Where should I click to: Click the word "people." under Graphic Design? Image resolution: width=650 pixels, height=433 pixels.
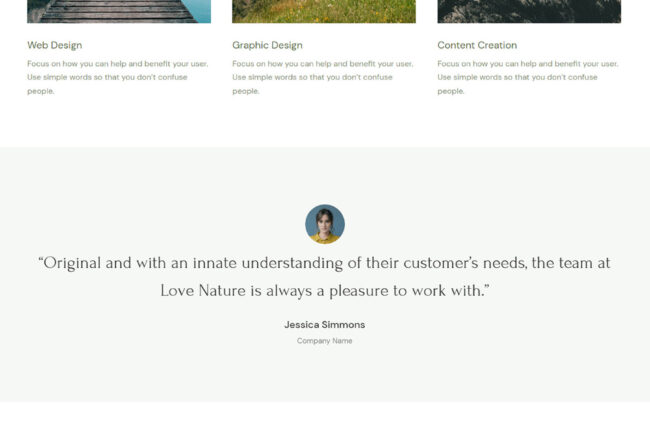pyautogui.click(x=246, y=91)
